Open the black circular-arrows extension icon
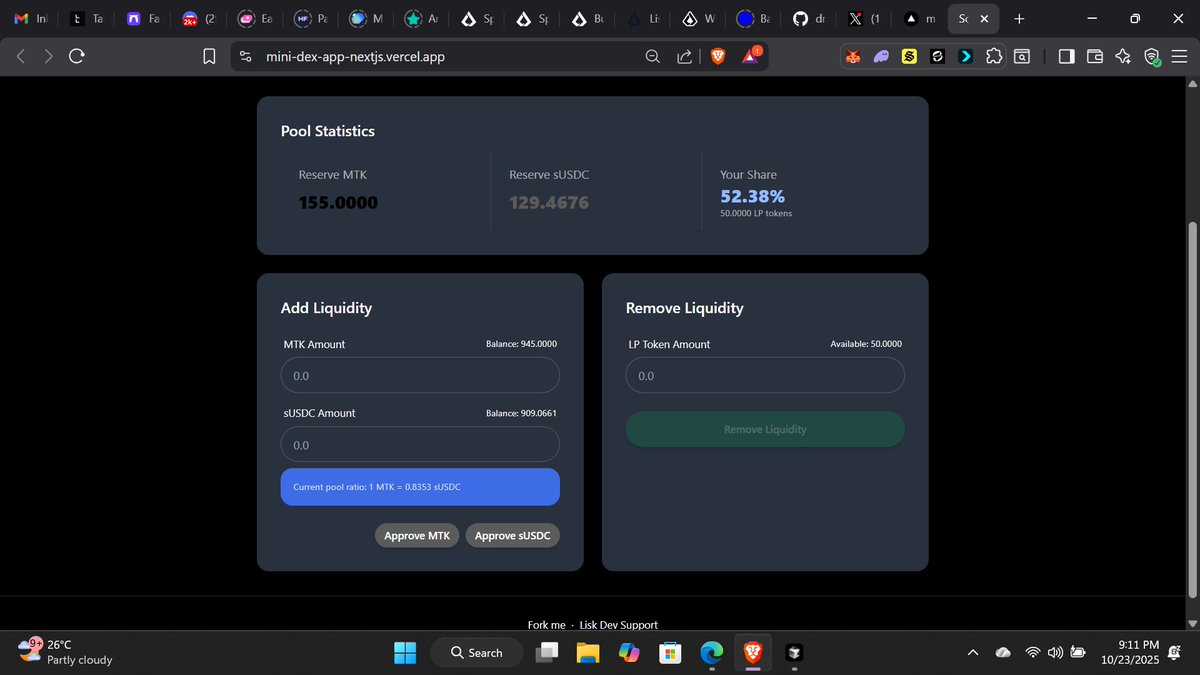The width and height of the screenshot is (1200, 675). pyautogui.click(x=937, y=57)
